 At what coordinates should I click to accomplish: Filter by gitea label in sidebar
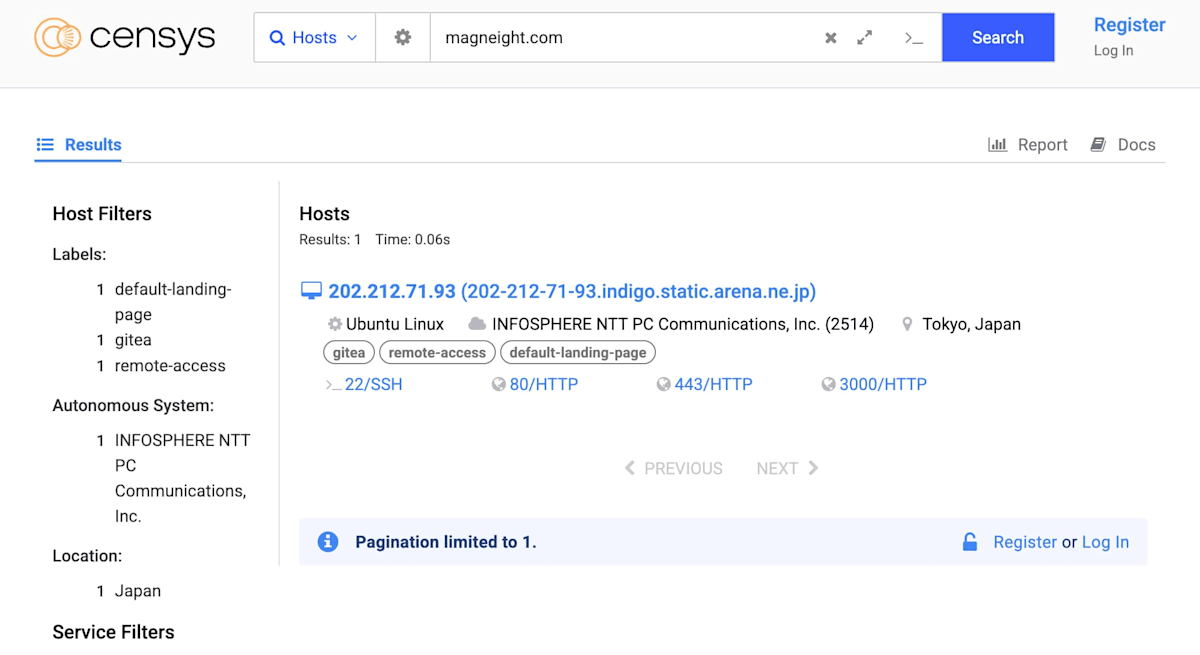click(133, 340)
